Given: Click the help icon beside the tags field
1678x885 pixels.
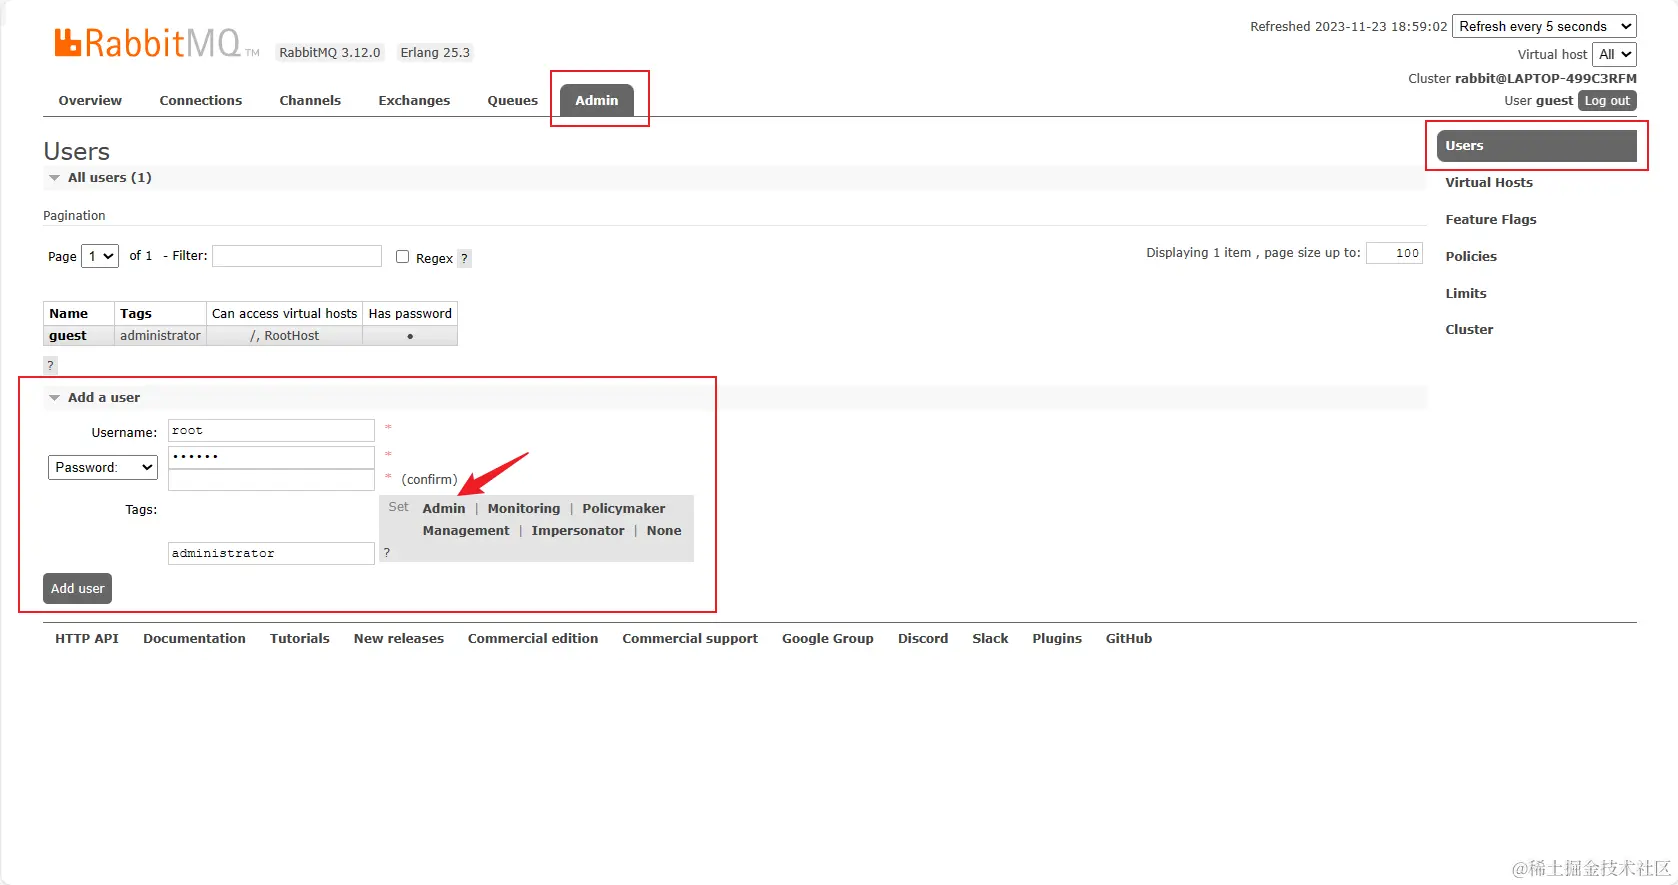Looking at the screenshot, I should [x=387, y=552].
